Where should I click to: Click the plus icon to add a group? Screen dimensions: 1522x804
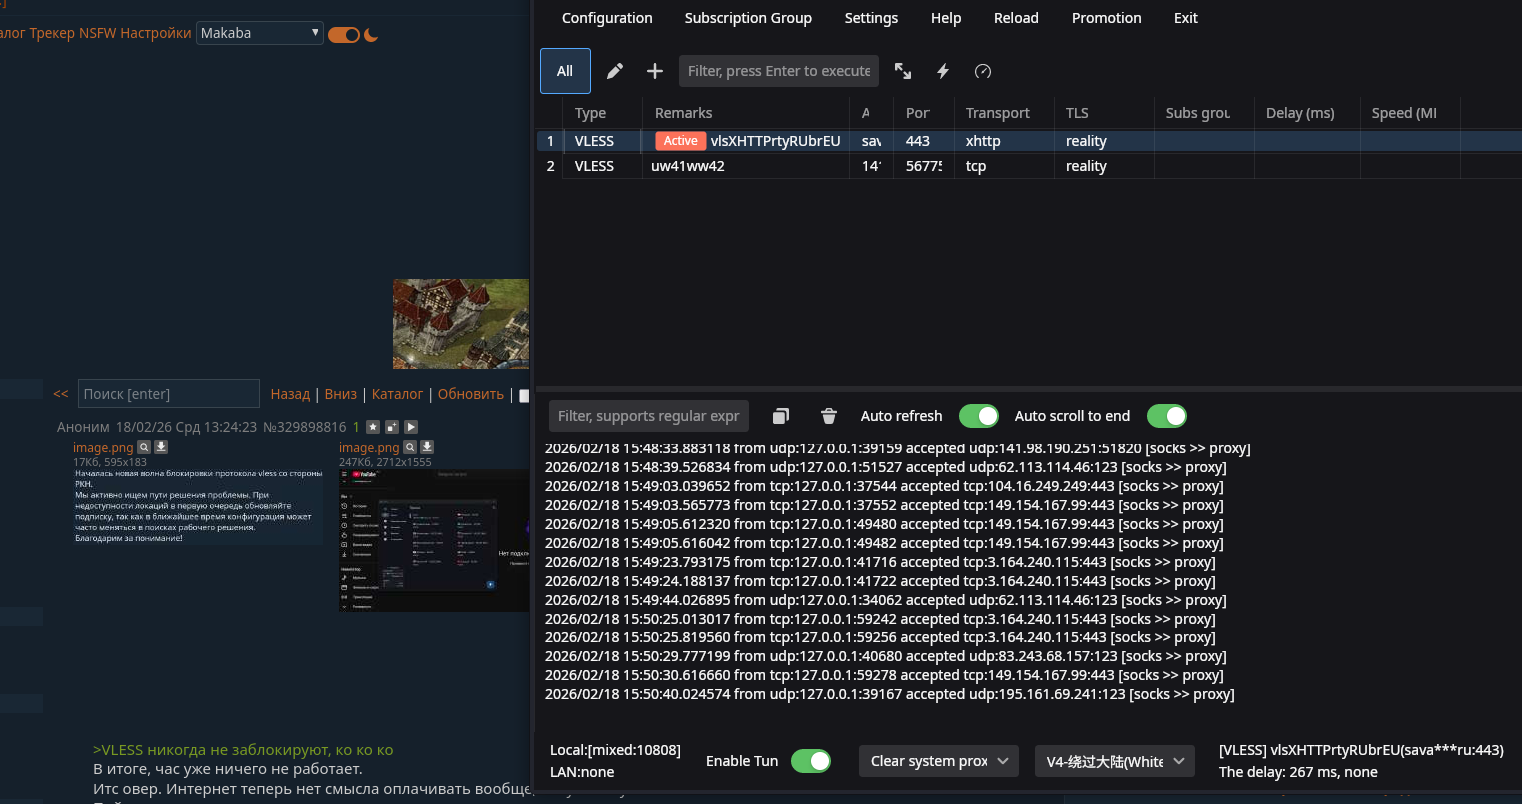point(655,71)
